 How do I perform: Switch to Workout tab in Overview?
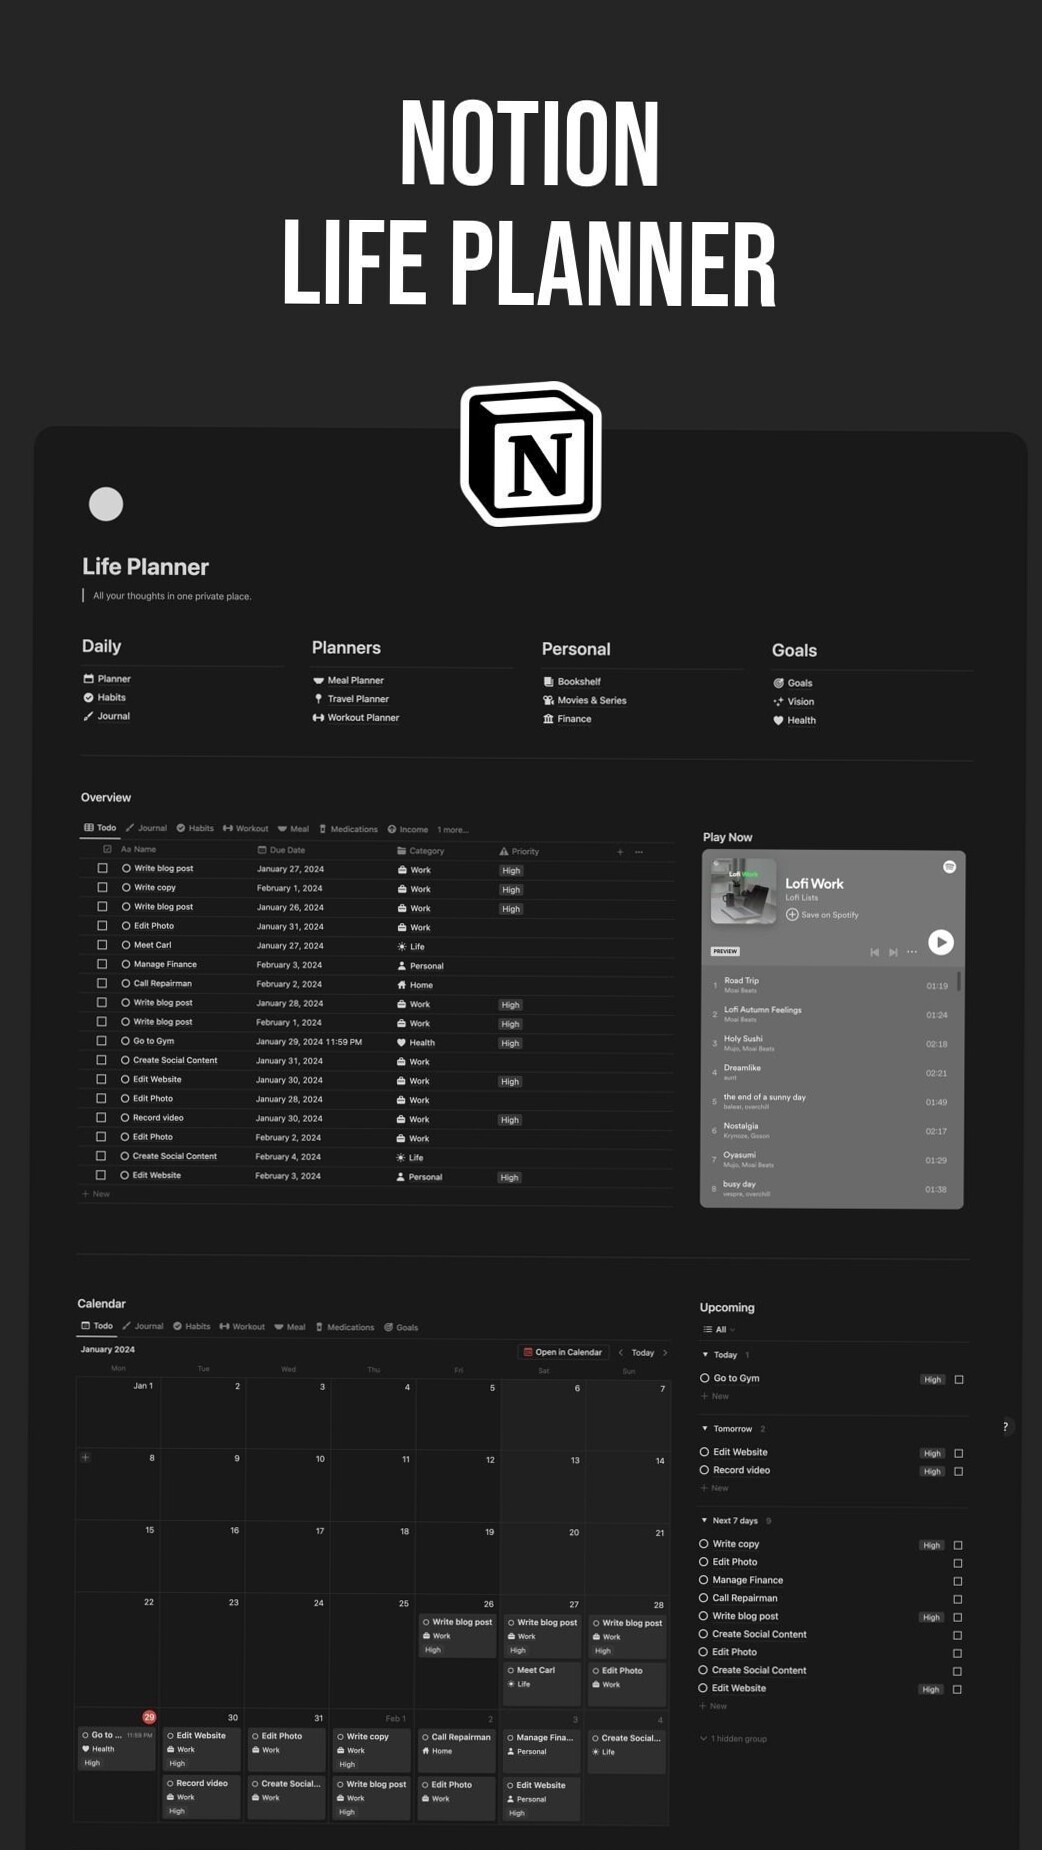[x=245, y=828]
